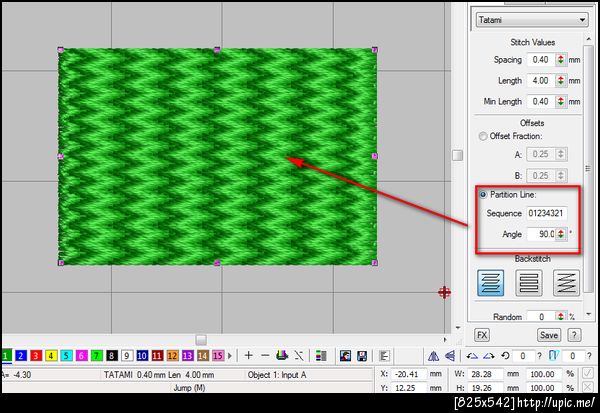The height and width of the screenshot is (413, 600).
Task: Select the Partition Line radio button
Action: [x=483, y=194]
